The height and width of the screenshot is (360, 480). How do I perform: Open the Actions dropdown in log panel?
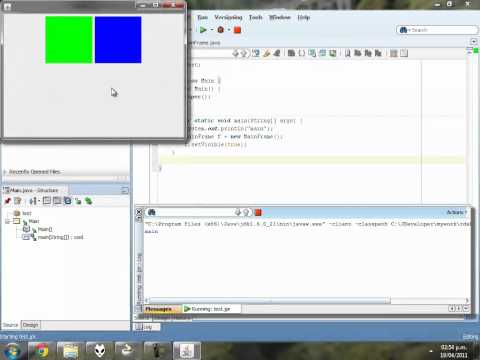(457, 212)
